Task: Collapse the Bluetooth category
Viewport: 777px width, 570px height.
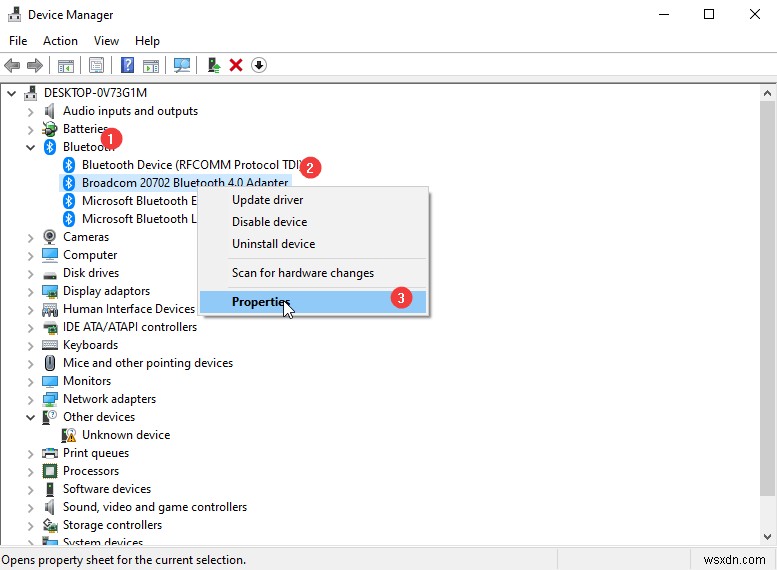Action: 30,147
